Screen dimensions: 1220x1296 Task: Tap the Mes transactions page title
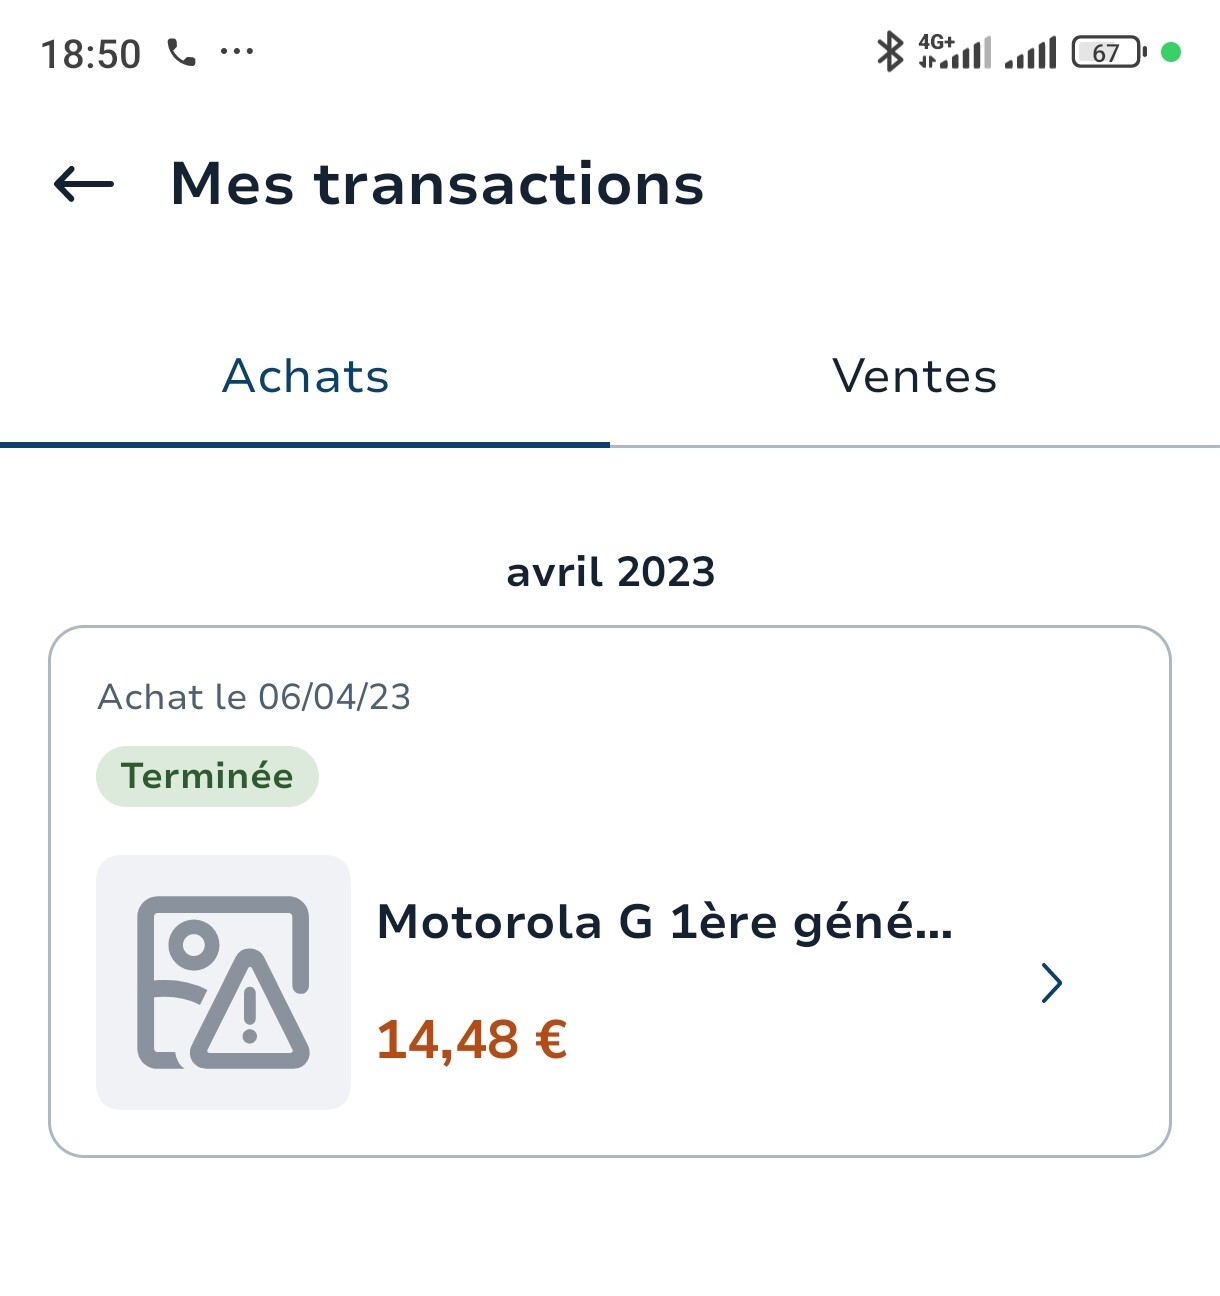437,184
